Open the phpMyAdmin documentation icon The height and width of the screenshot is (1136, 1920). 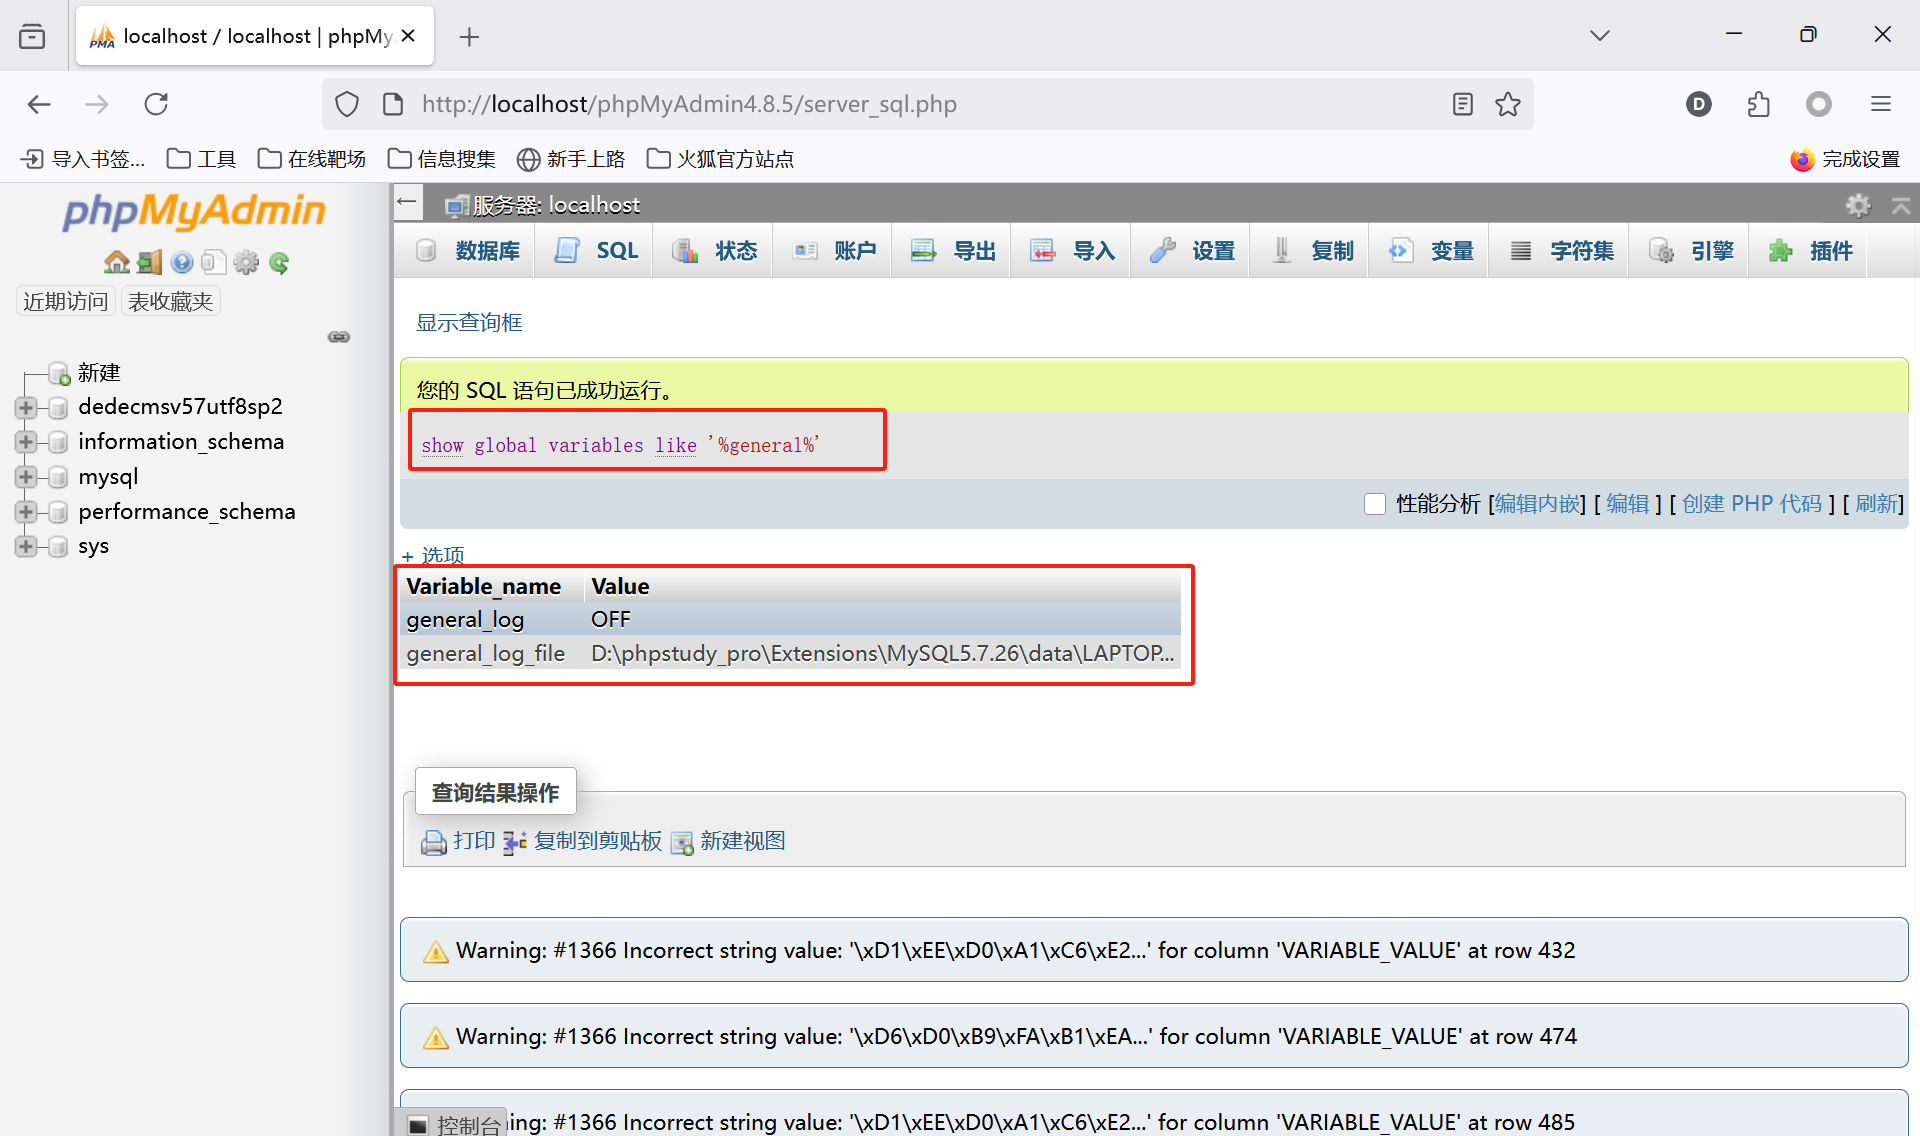182,262
